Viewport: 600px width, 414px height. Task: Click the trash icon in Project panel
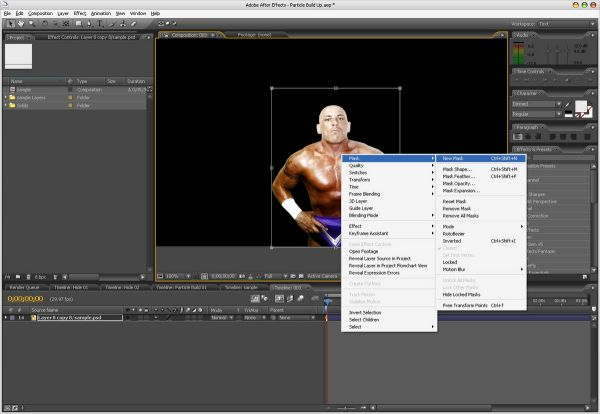[x=55, y=277]
